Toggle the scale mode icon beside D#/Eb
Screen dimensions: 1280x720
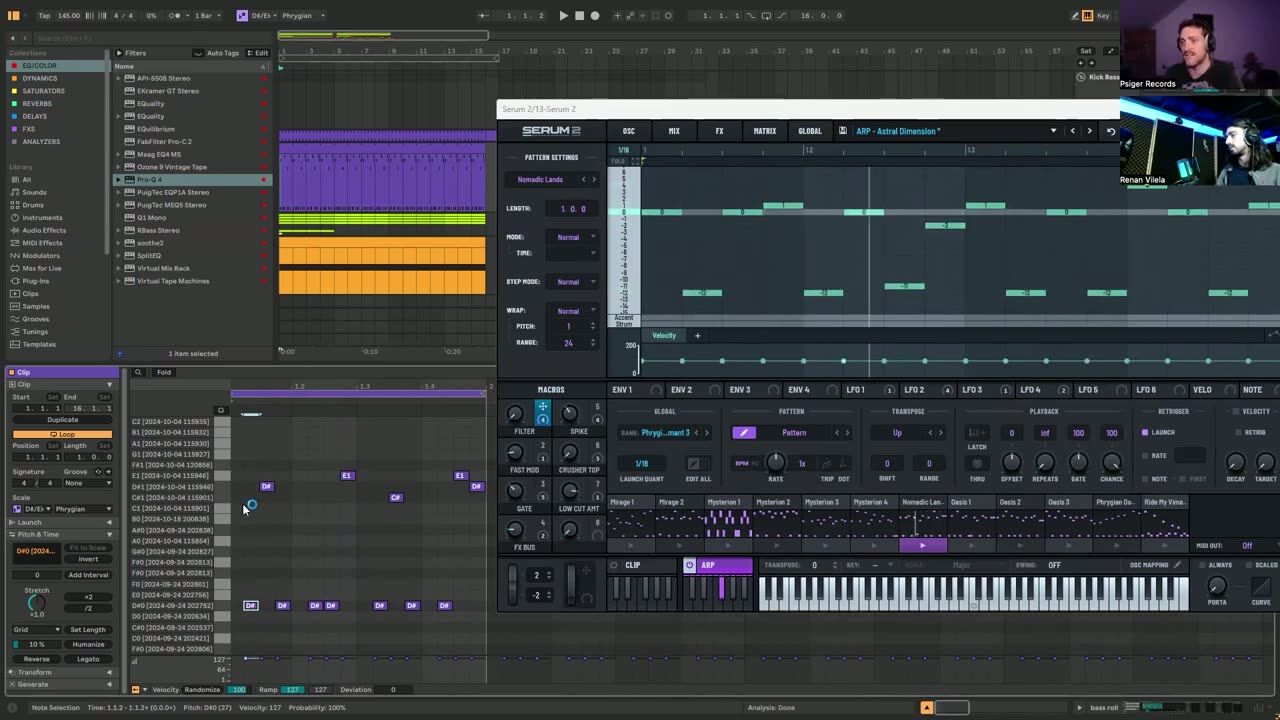point(242,15)
